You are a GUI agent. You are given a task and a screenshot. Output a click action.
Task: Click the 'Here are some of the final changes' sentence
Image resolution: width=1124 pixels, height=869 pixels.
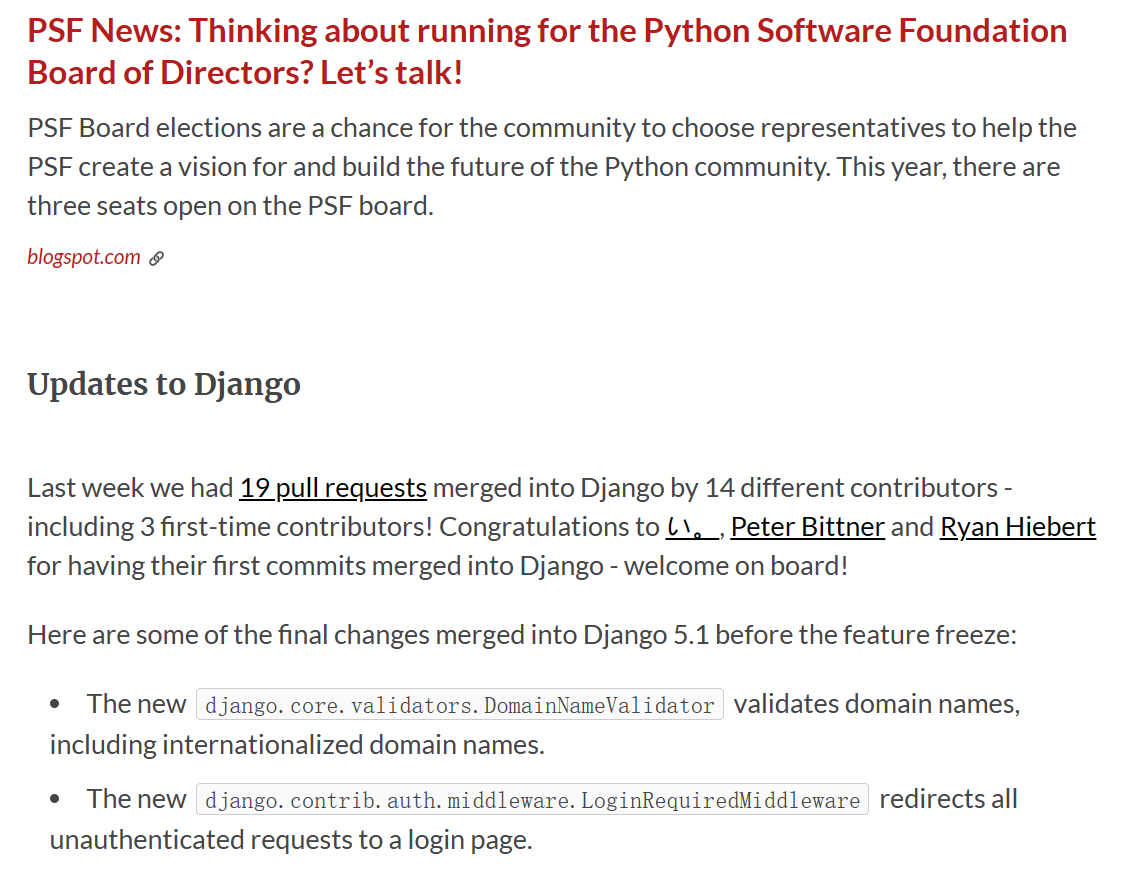521,634
